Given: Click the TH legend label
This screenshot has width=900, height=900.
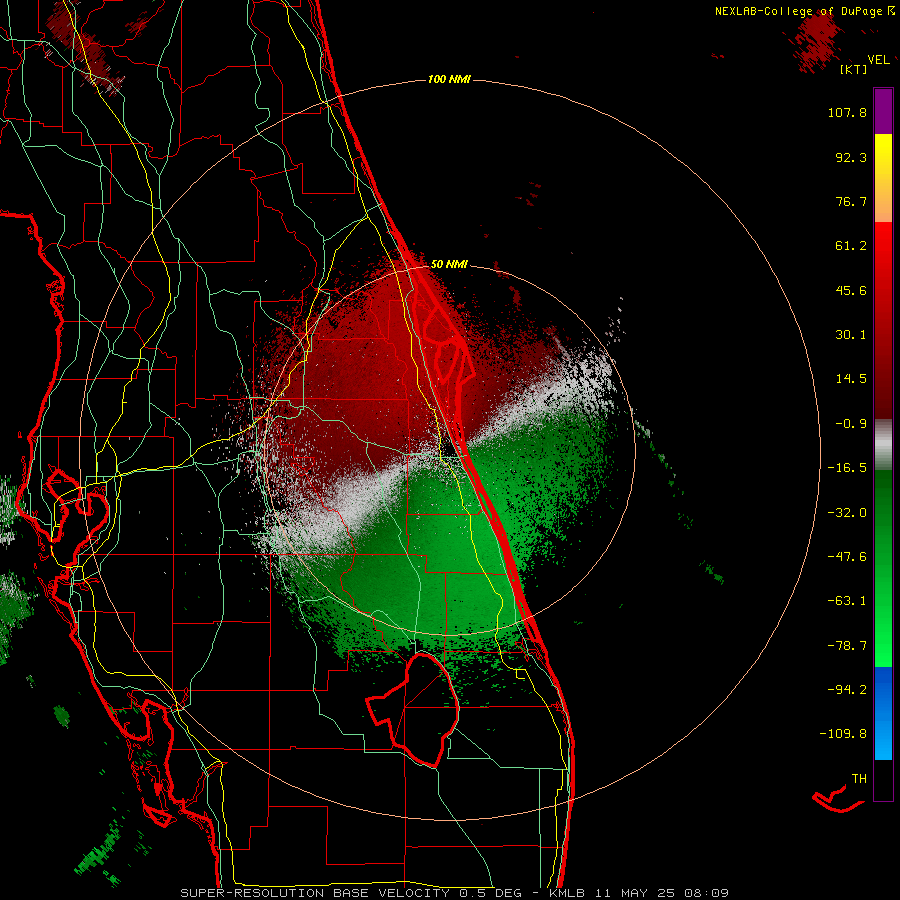Looking at the screenshot, I should [859, 779].
